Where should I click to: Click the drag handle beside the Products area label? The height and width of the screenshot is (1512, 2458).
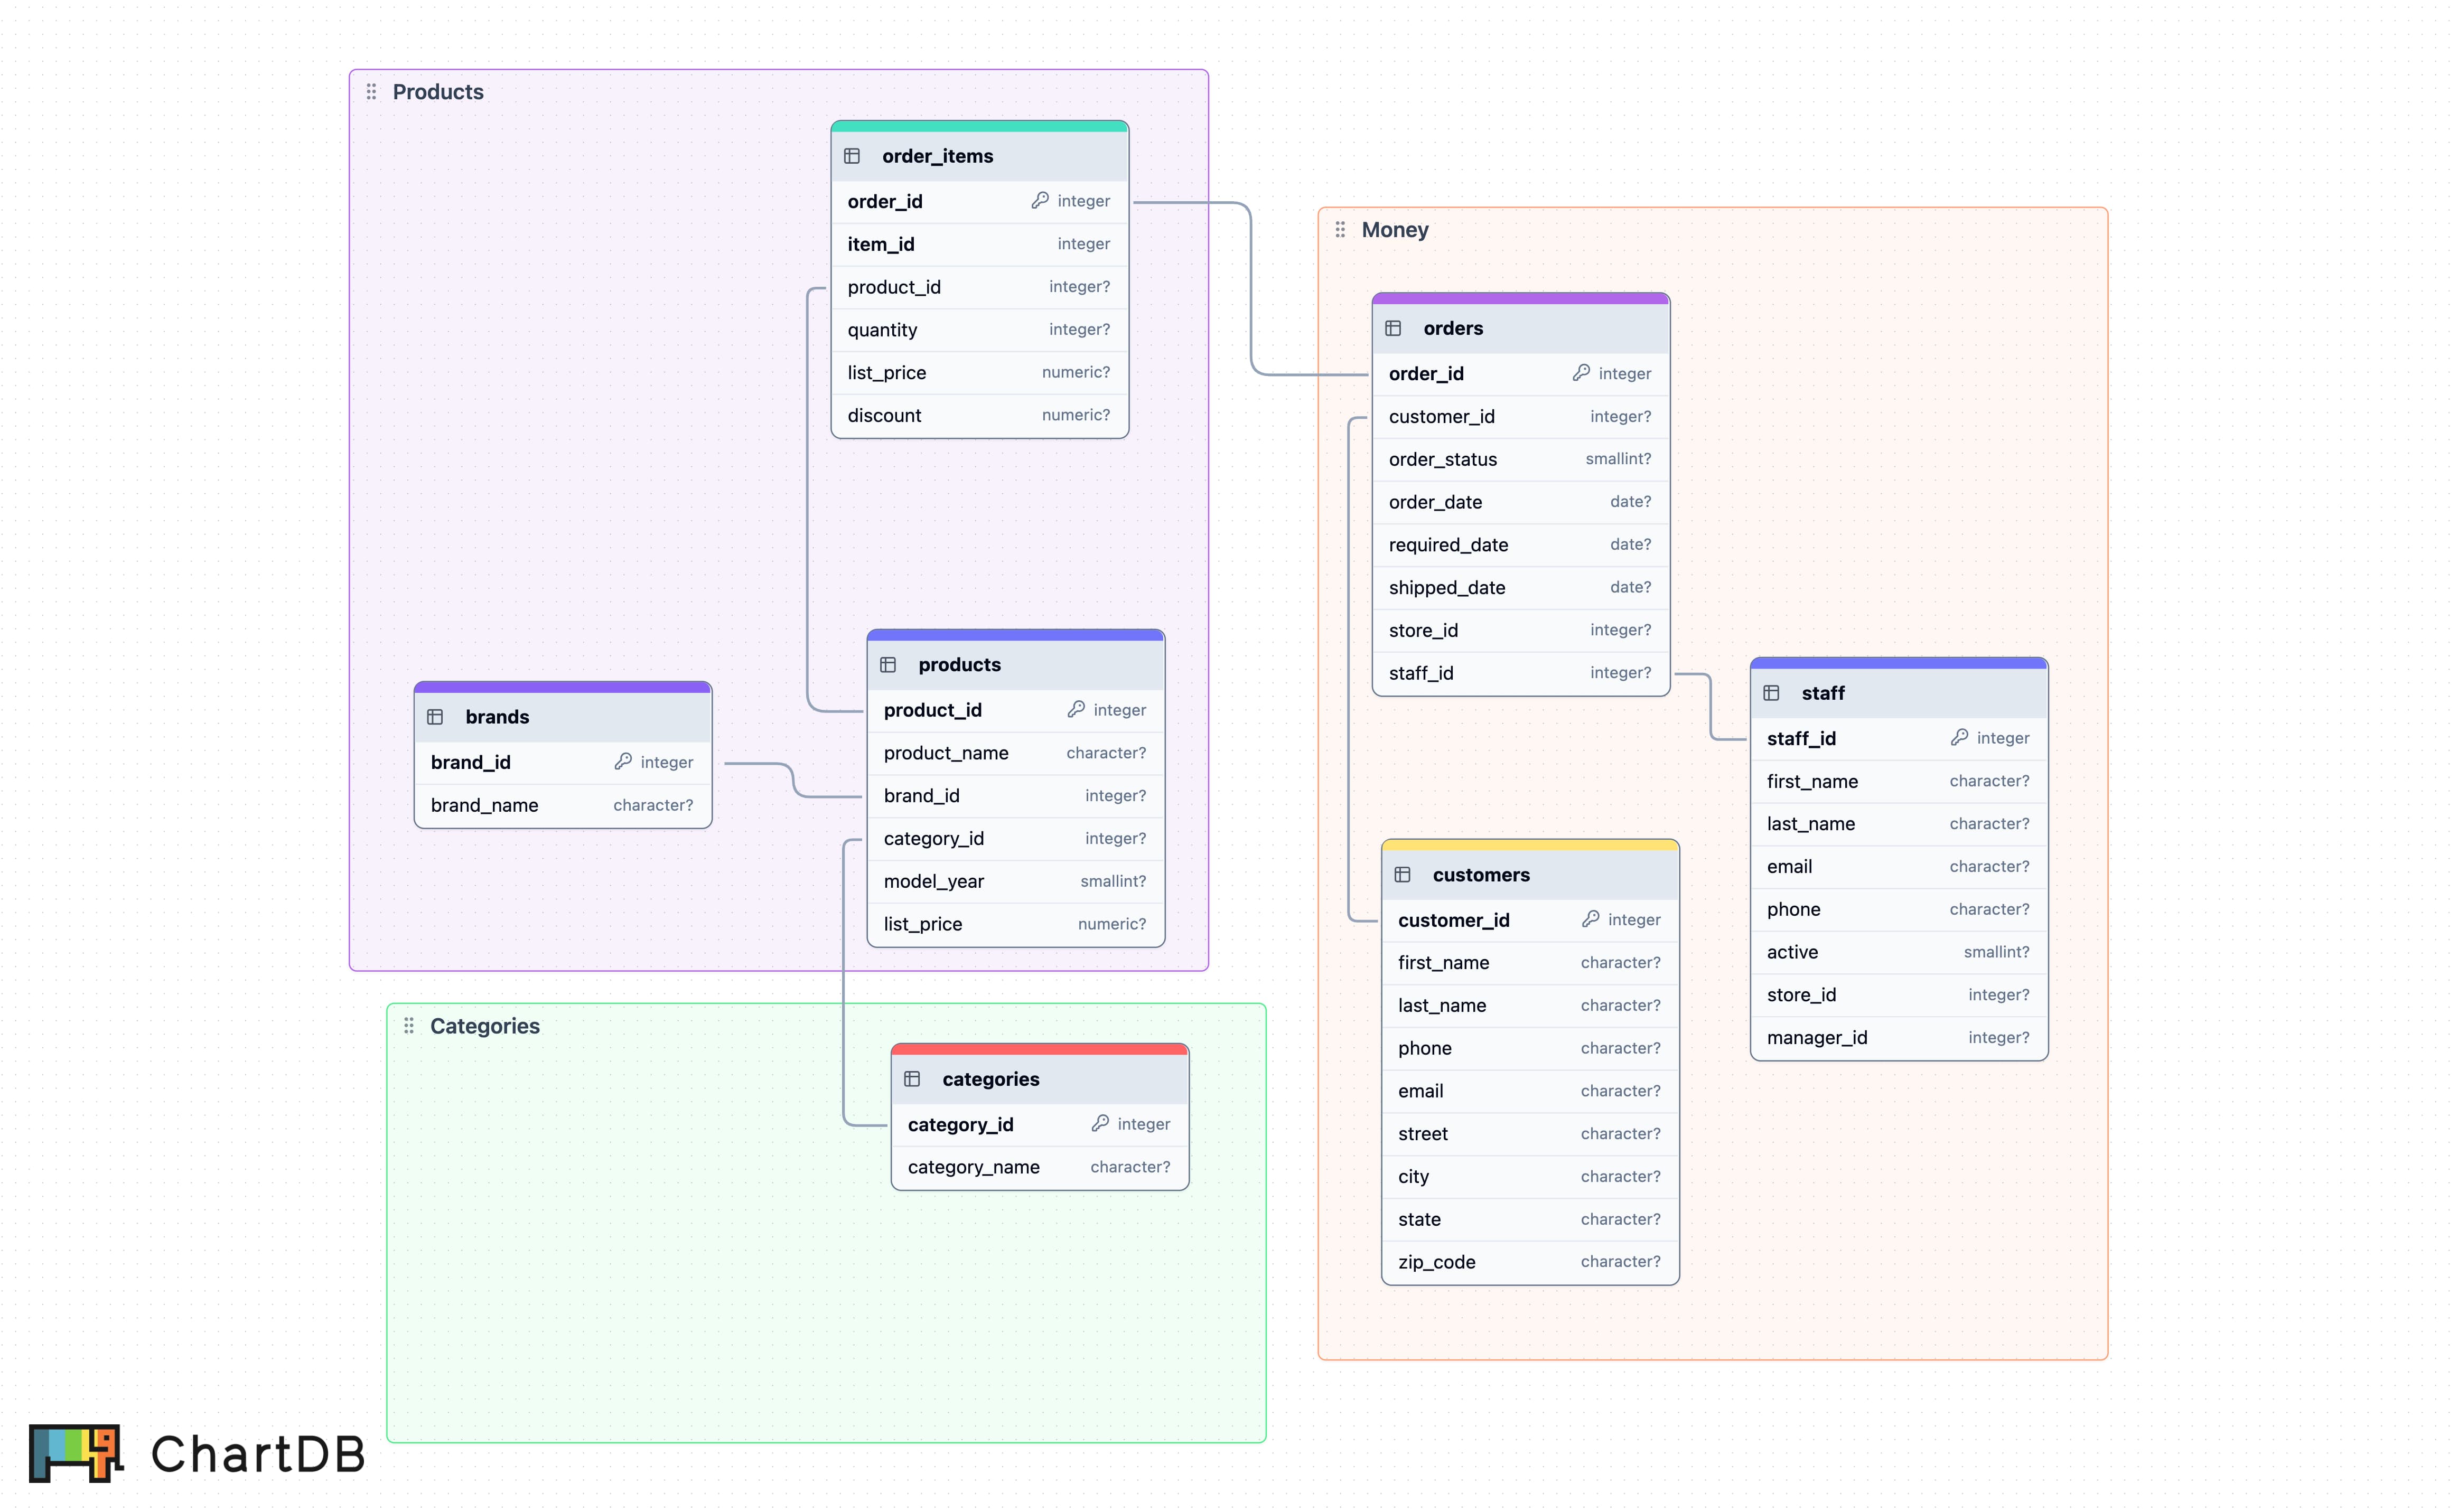tap(371, 91)
